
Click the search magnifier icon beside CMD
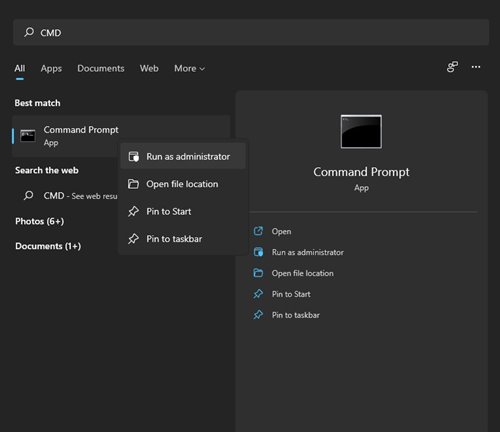[x=29, y=32]
